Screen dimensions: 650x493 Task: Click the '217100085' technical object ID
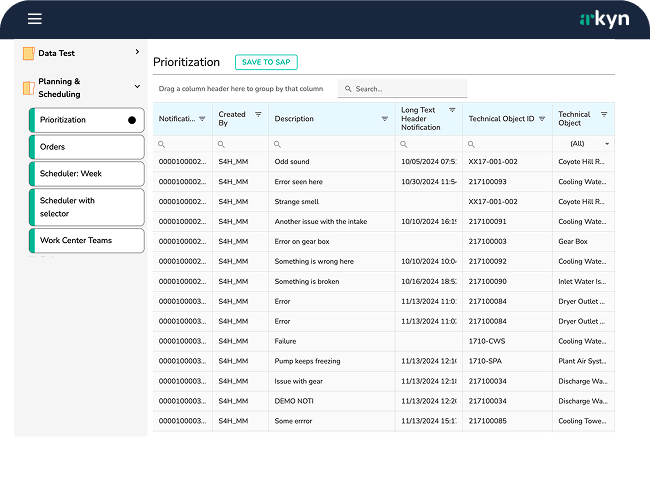click(488, 421)
